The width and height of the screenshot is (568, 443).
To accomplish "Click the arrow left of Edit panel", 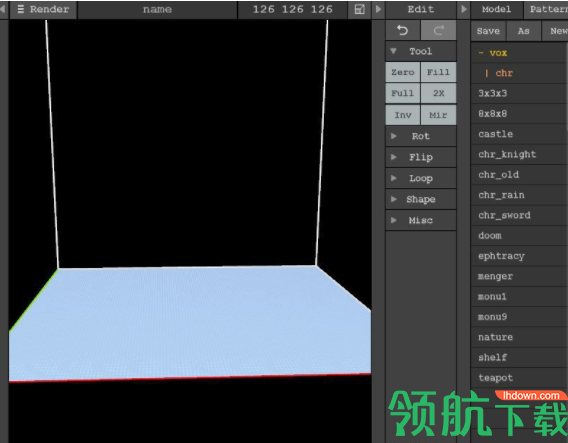I will (378, 9).
